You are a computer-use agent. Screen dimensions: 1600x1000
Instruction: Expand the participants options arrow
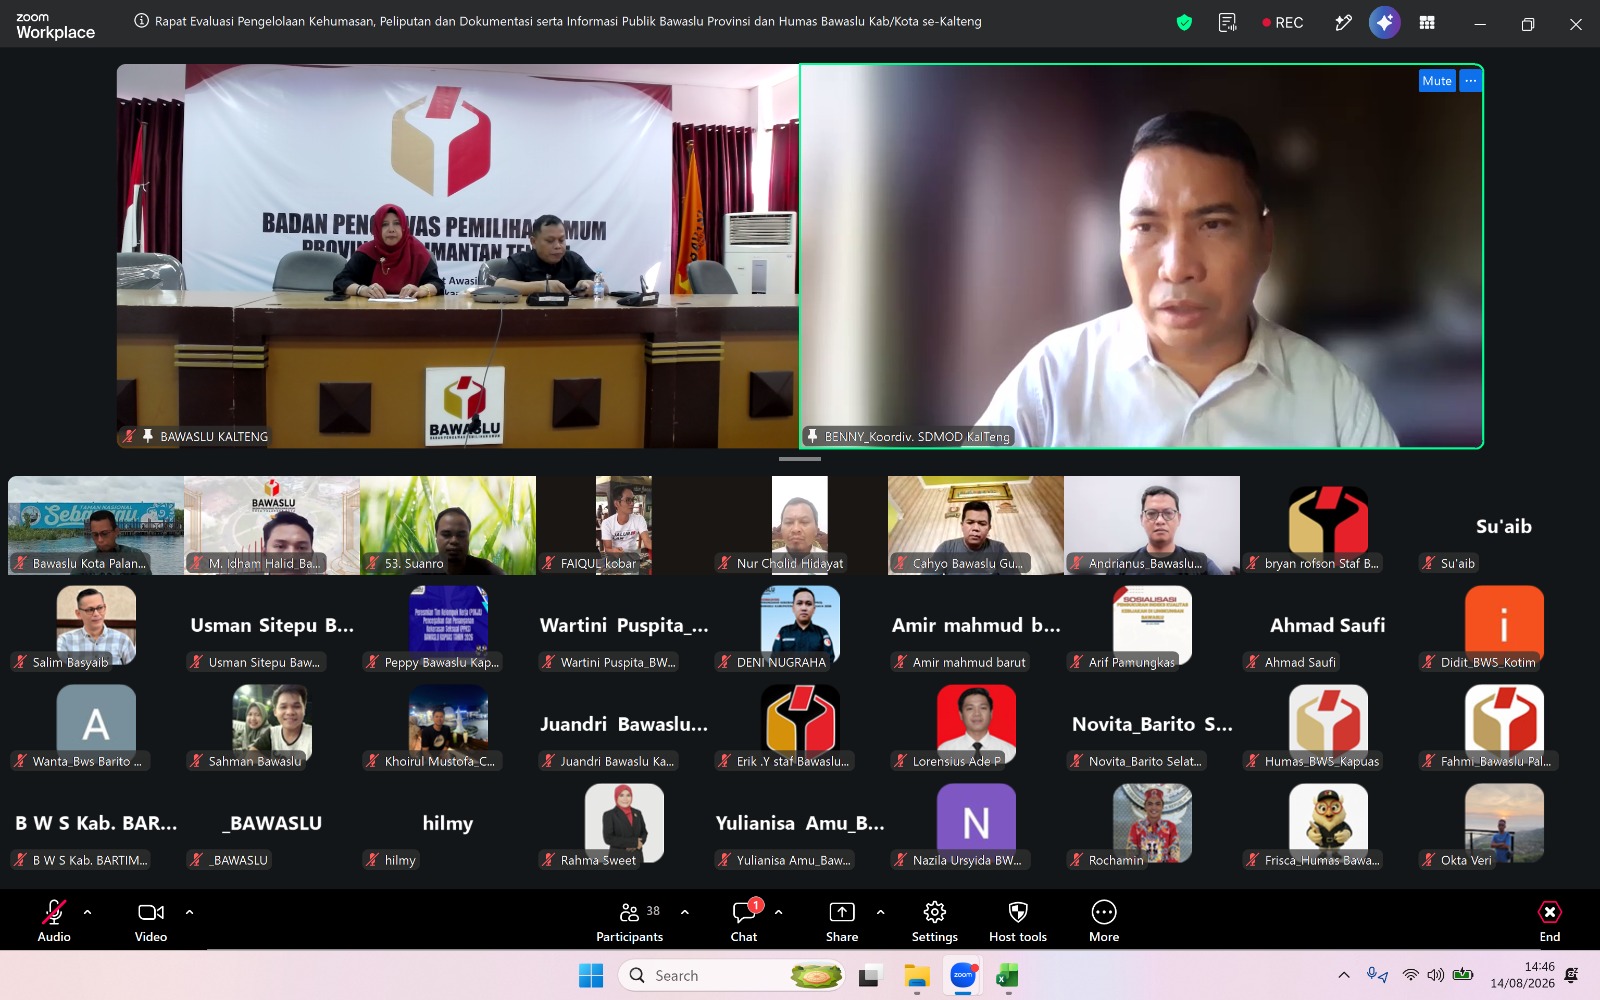[684, 912]
